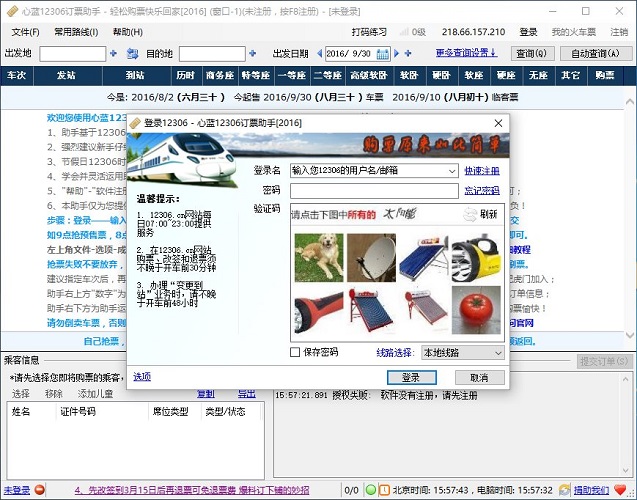Viewport: 637px width, 500px height.
Task: Click the 自动查询(A) button
Action: (596, 53)
